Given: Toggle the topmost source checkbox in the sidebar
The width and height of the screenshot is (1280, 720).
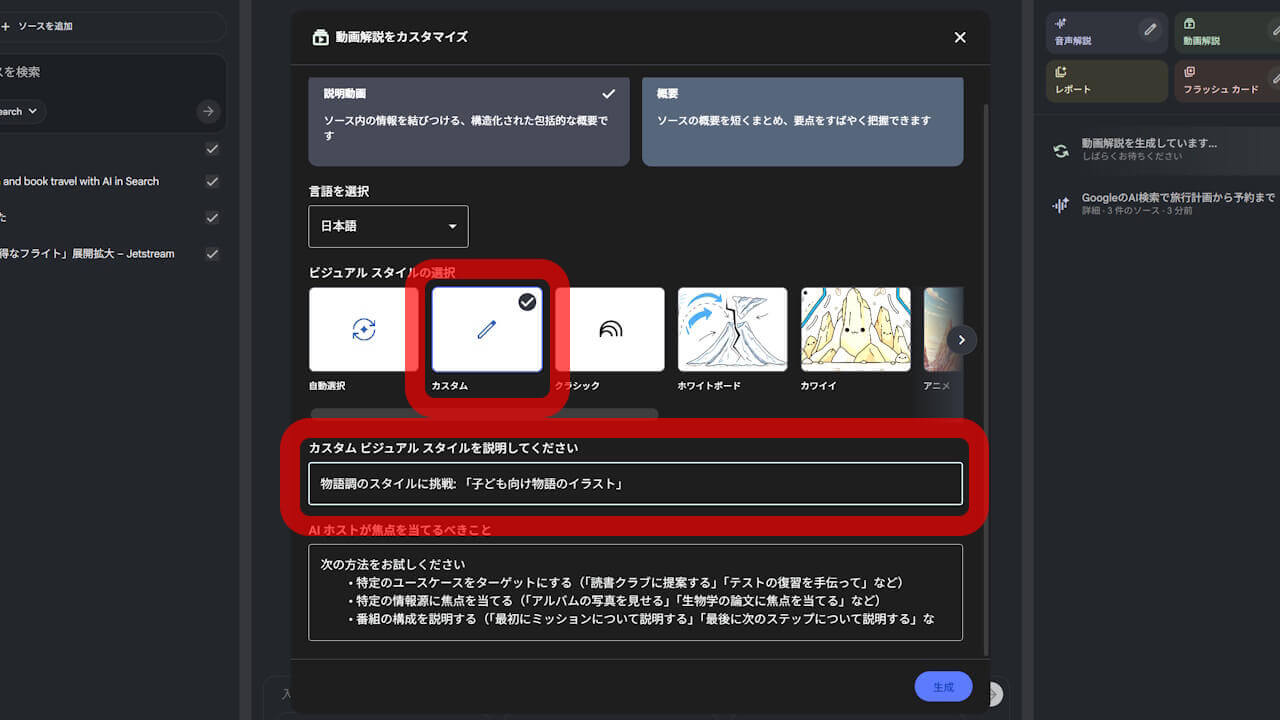Looking at the screenshot, I should point(212,148).
